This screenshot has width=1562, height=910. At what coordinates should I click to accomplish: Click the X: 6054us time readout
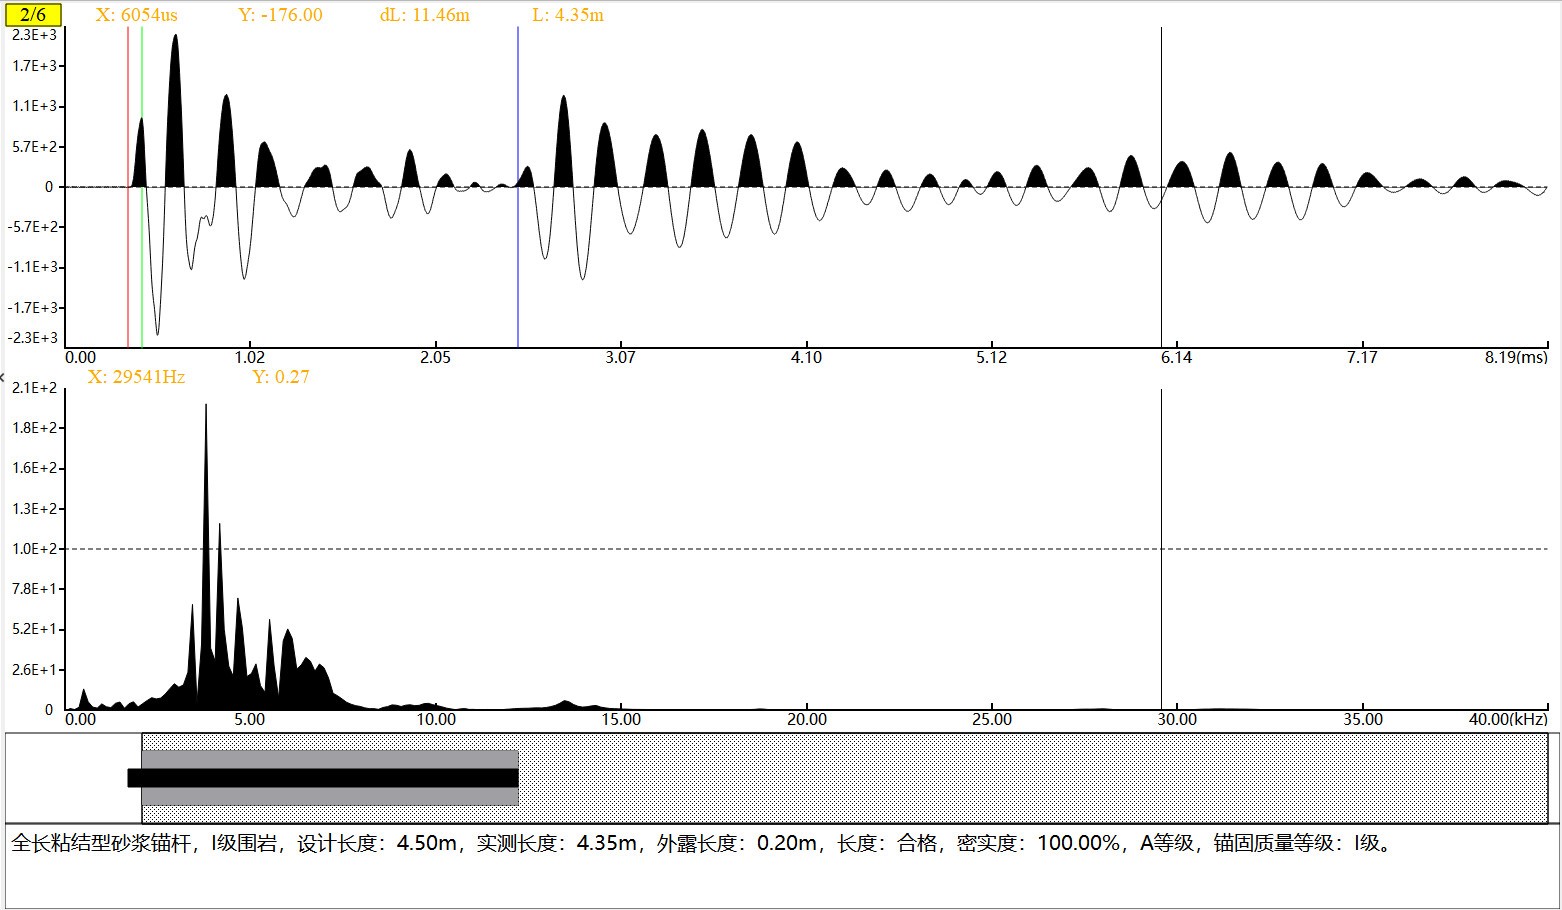pyautogui.click(x=137, y=15)
